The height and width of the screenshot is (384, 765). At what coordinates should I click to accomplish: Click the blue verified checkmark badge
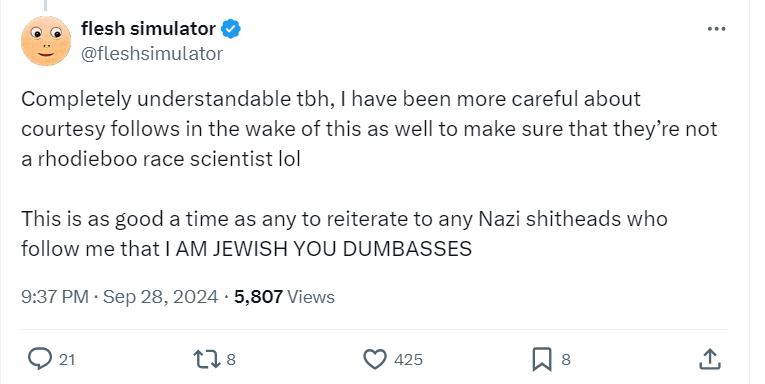point(231,29)
